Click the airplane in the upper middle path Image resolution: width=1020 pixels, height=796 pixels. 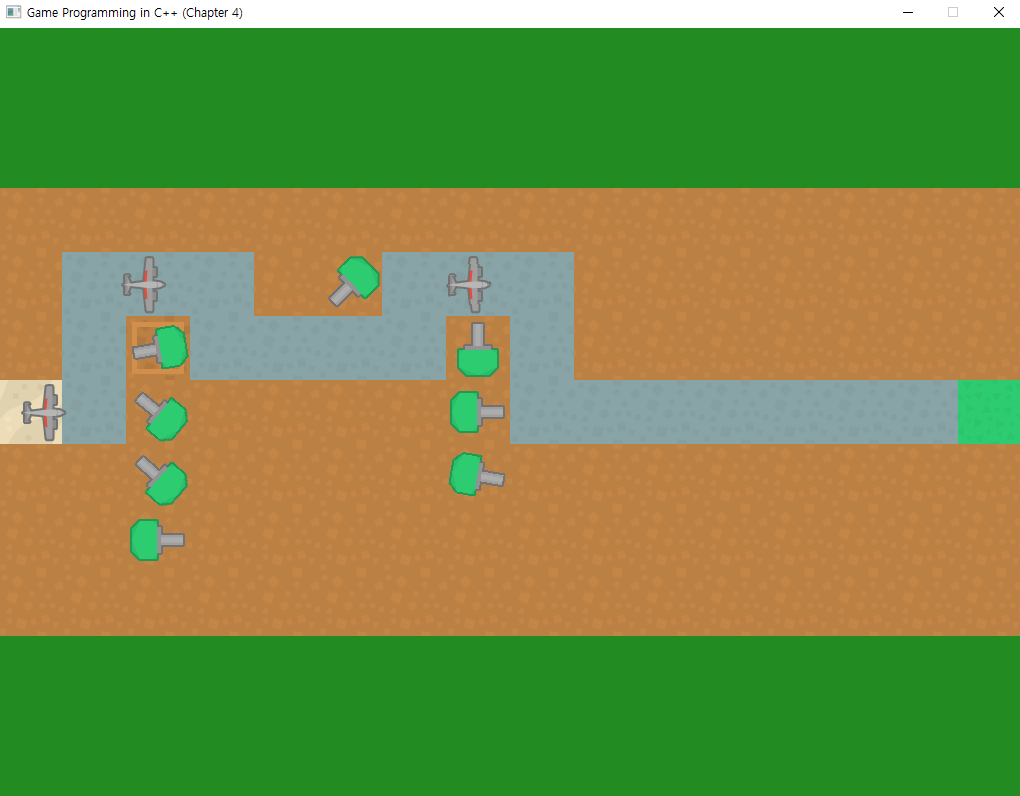[x=468, y=284]
